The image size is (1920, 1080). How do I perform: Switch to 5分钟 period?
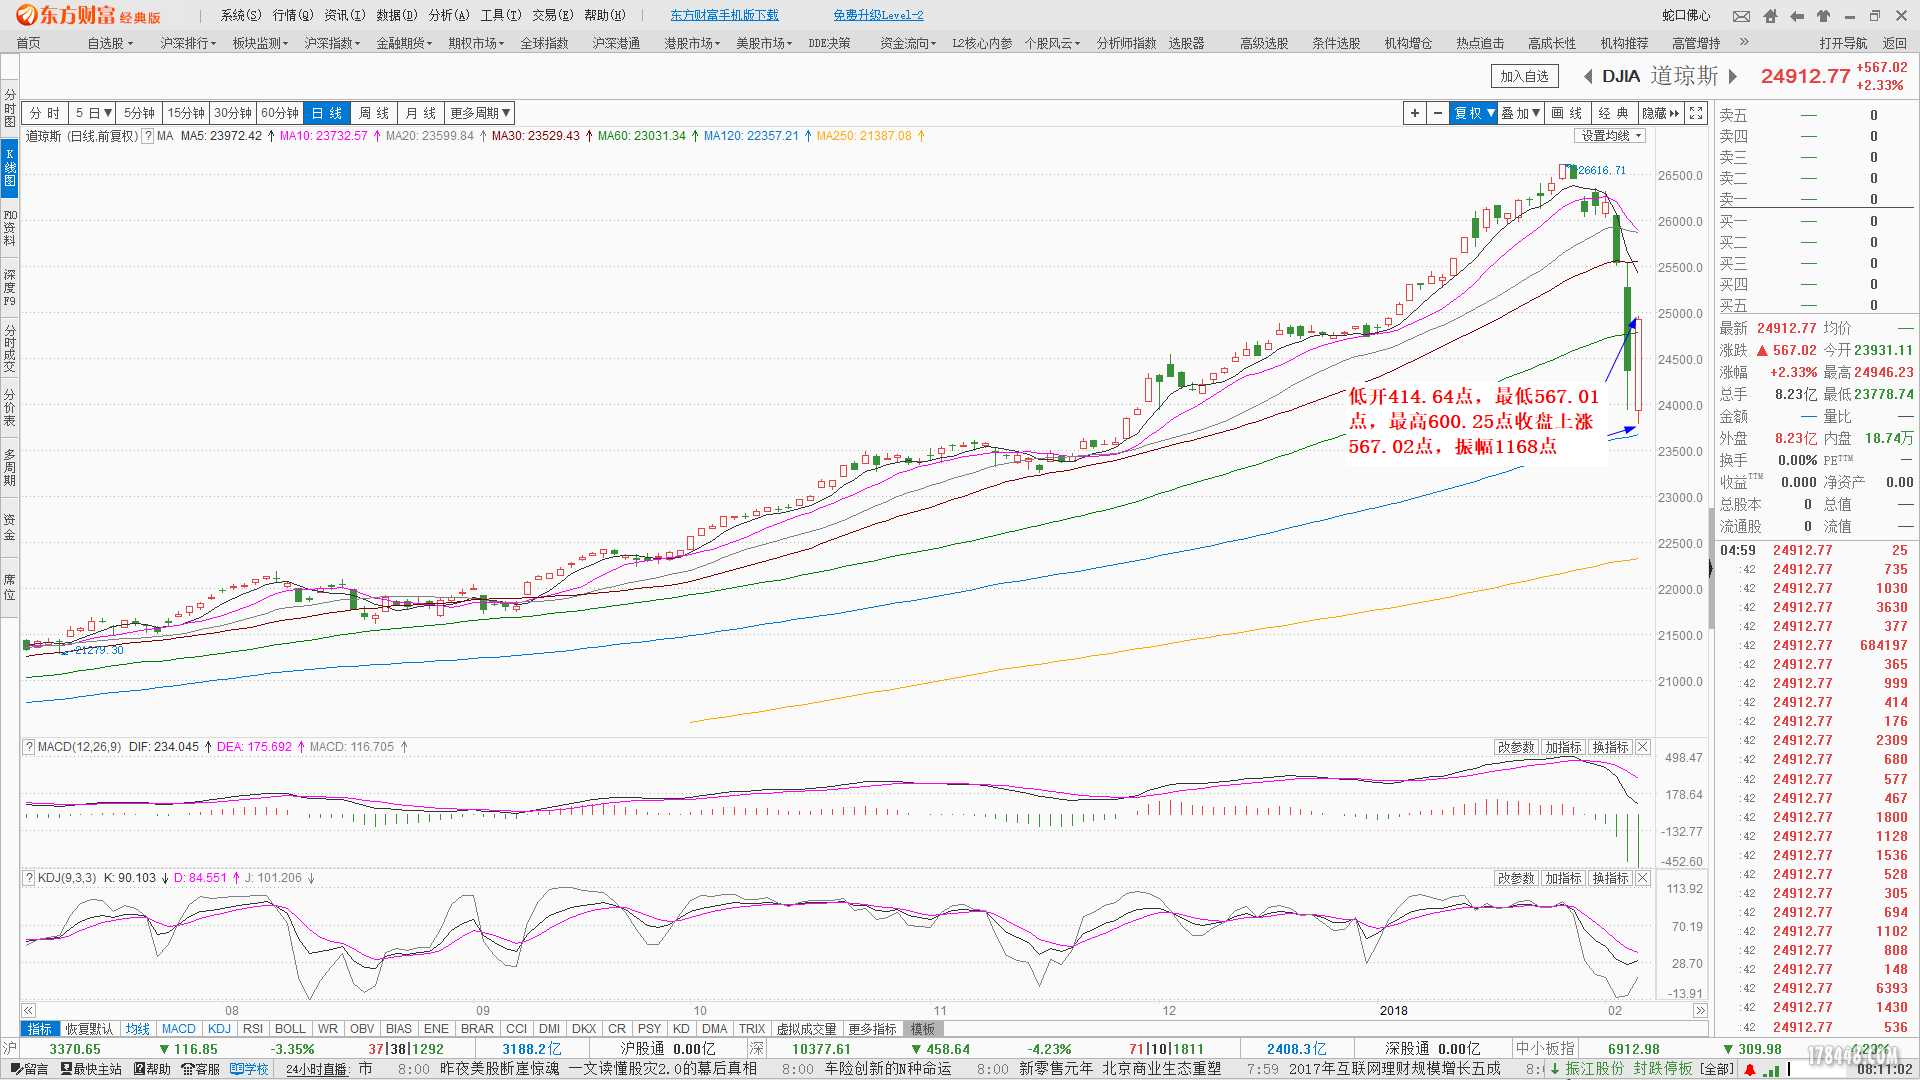click(x=139, y=113)
